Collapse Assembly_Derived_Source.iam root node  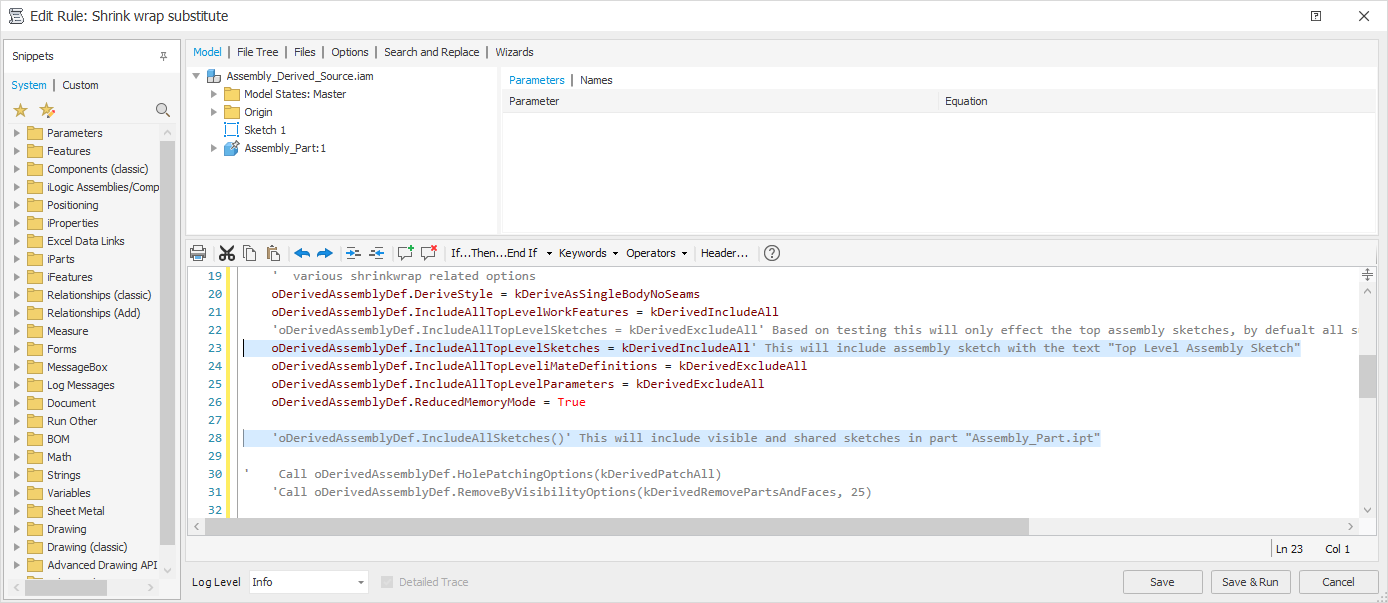[196, 76]
